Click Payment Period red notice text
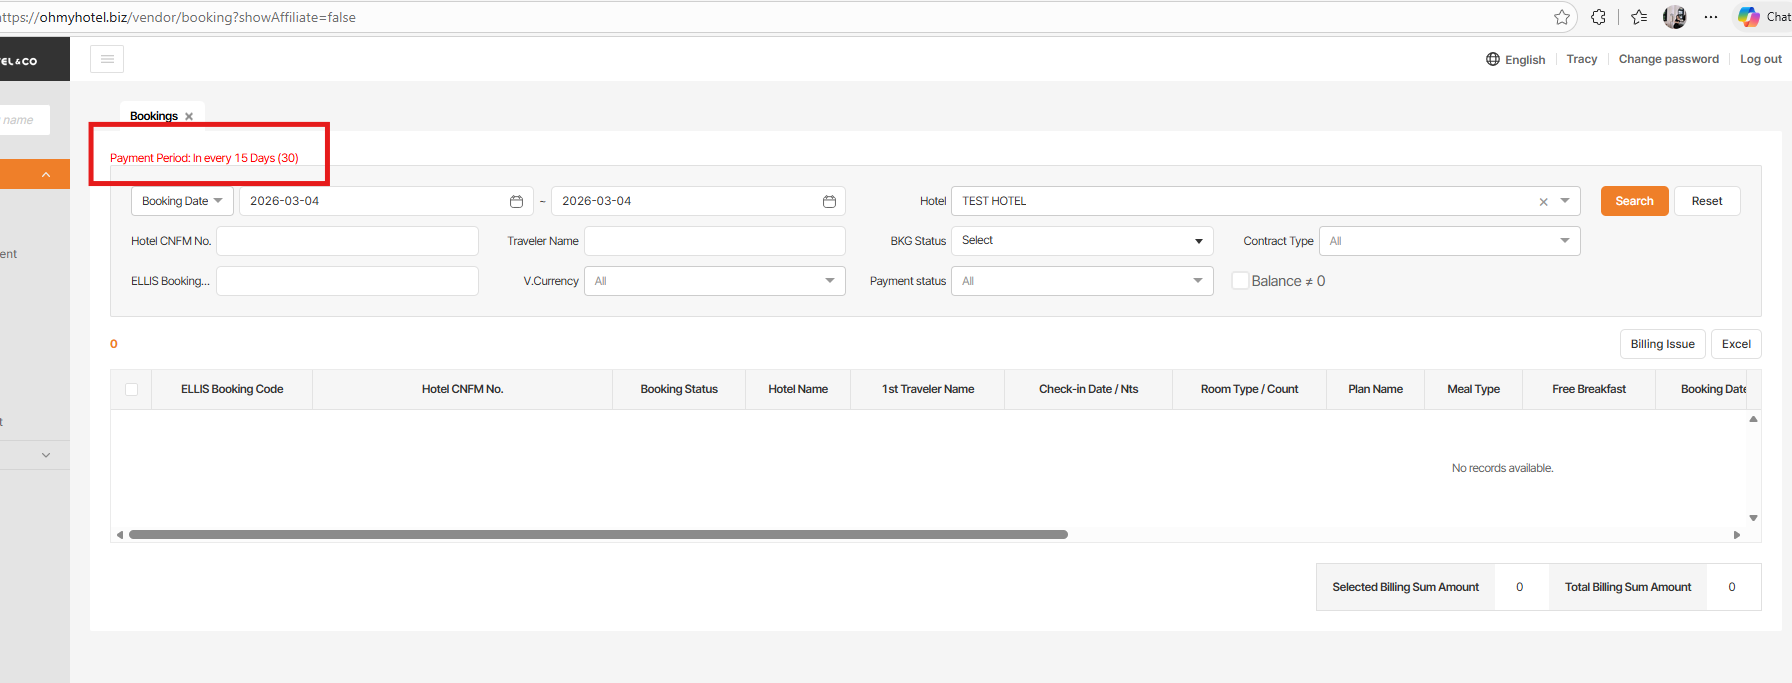1792x683 pixels. tap(204, 158)
